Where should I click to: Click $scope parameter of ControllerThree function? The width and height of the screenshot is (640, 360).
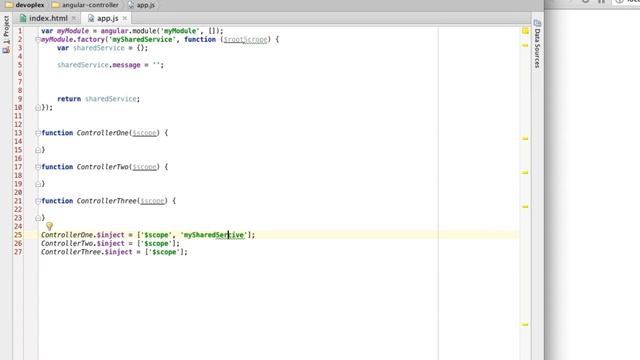(152, 201)
